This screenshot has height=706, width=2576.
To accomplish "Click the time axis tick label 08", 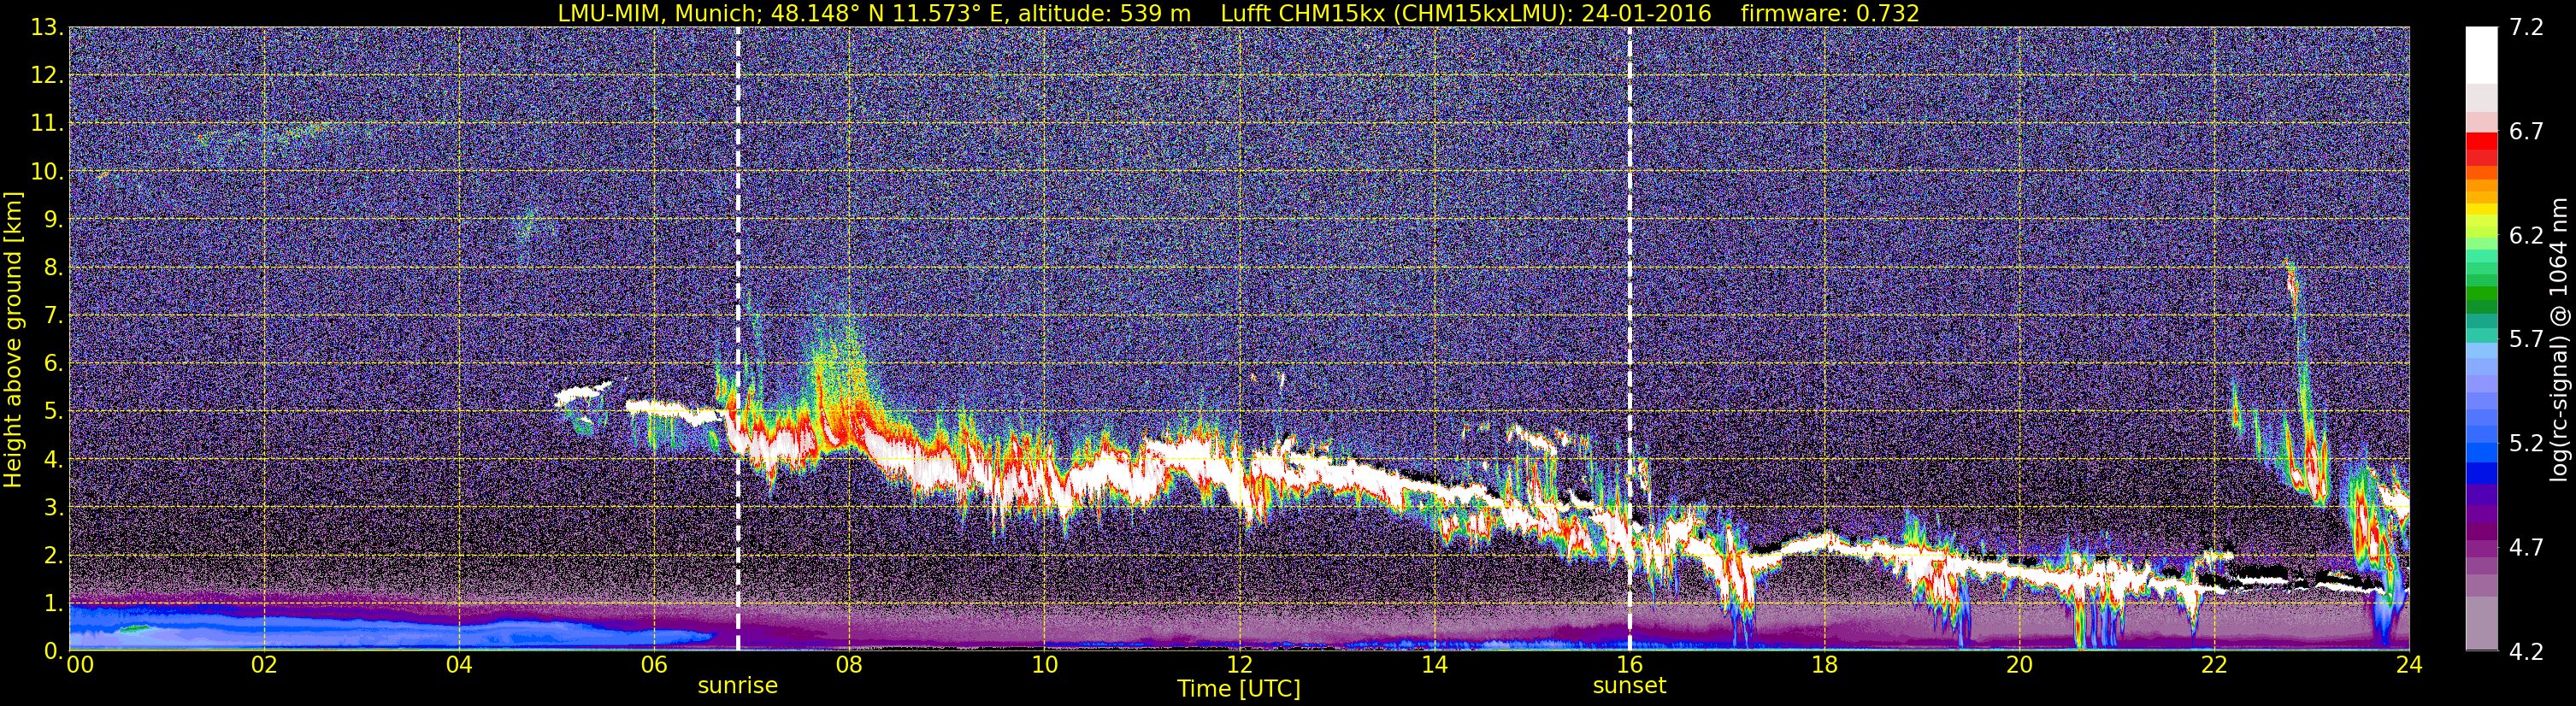I will click(x=849, y=665).
